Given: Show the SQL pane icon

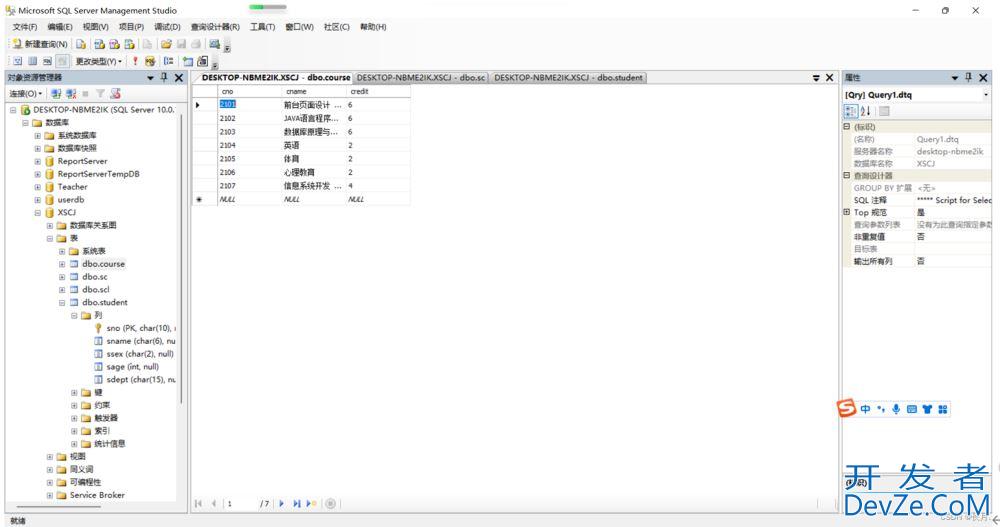Looking at the screenshot, I should point(47,61).
